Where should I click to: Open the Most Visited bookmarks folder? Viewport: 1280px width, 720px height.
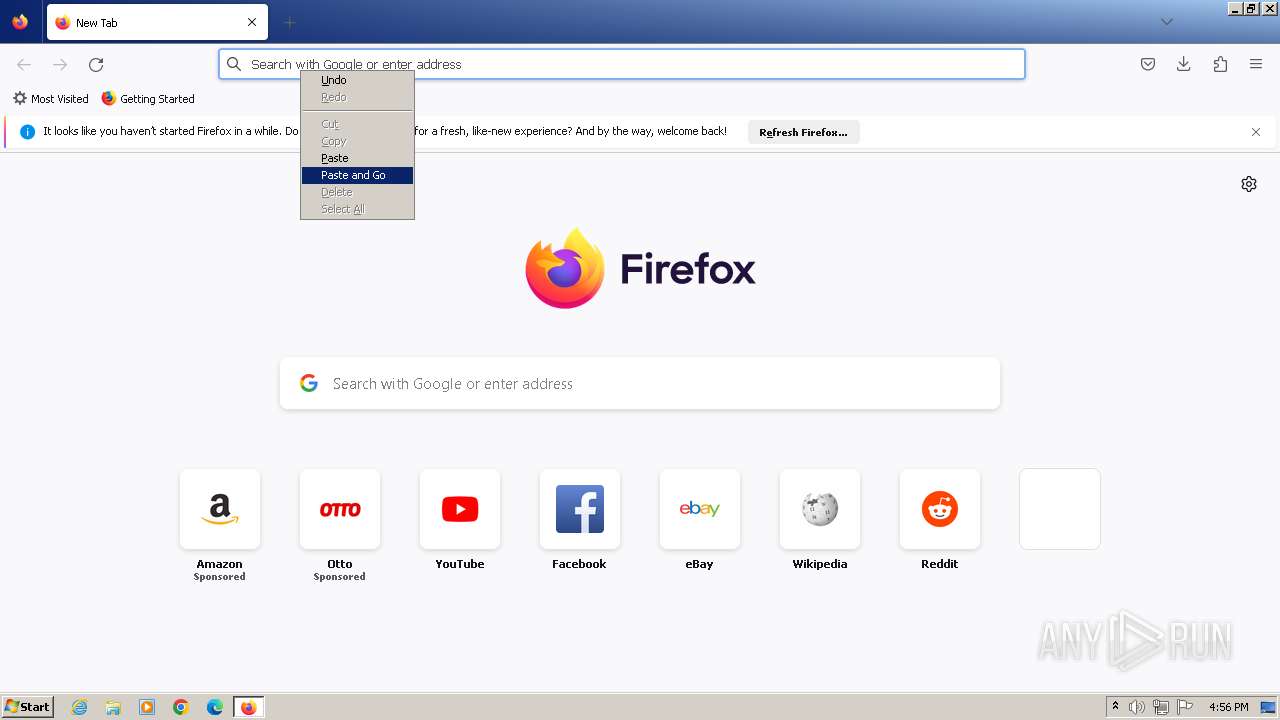pyautogui.click(x=50, y=99)
